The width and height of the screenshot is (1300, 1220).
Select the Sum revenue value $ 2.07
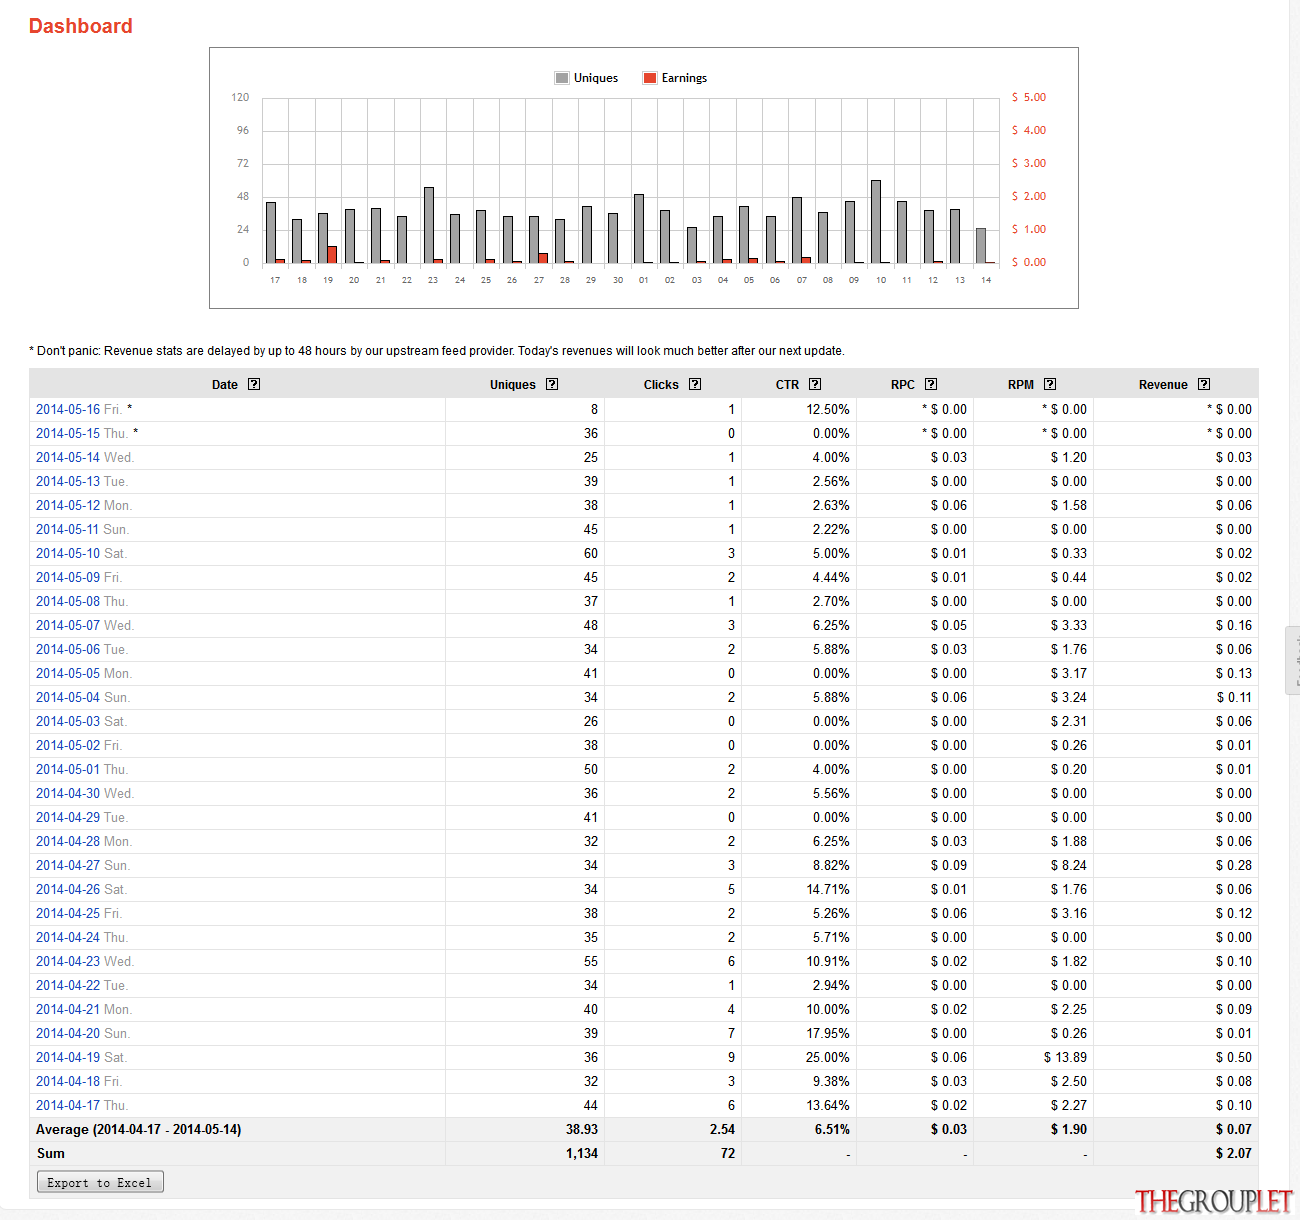(x=1233, y=1153)
